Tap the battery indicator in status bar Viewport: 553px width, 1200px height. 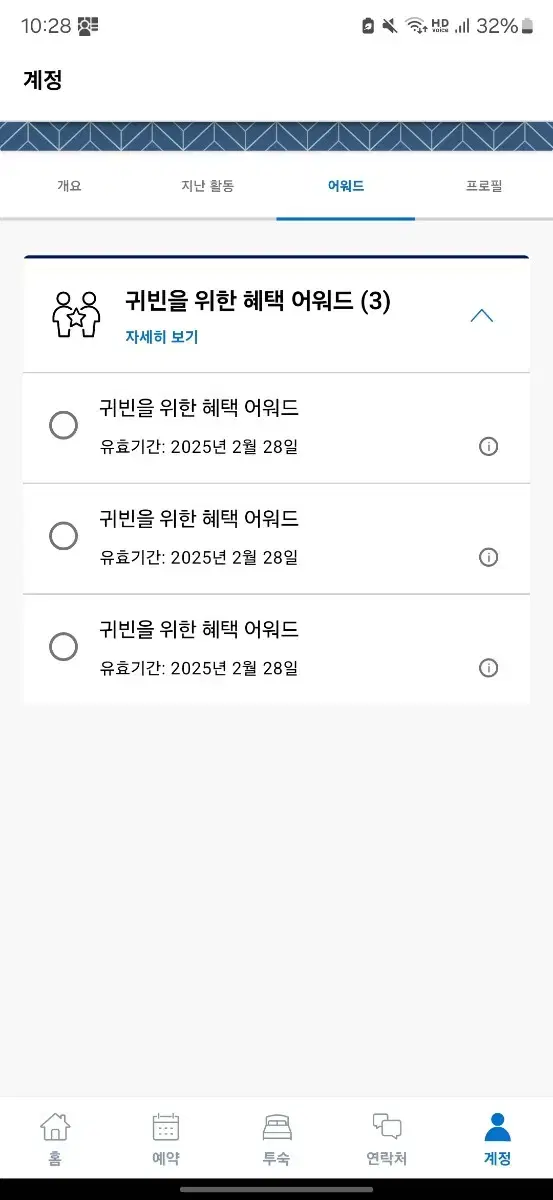pos(528,27)
